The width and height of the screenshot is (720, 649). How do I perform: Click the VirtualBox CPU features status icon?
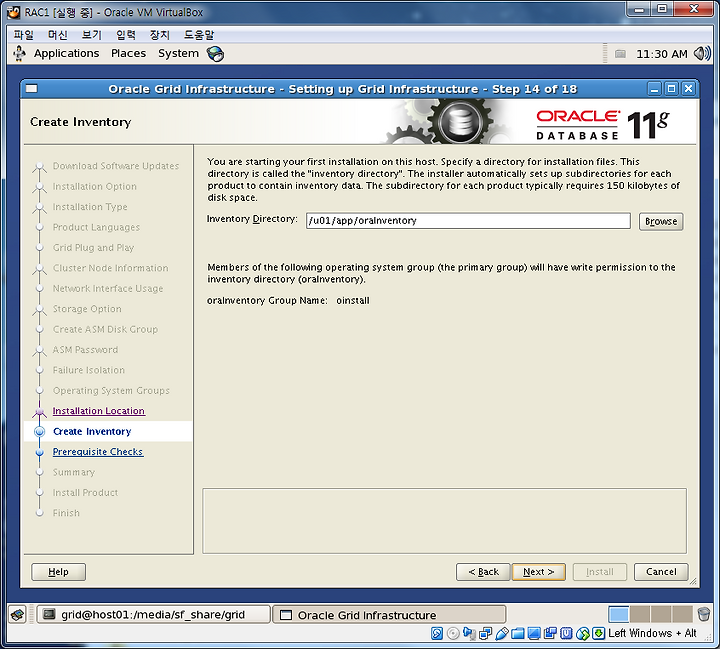(566, 633)
